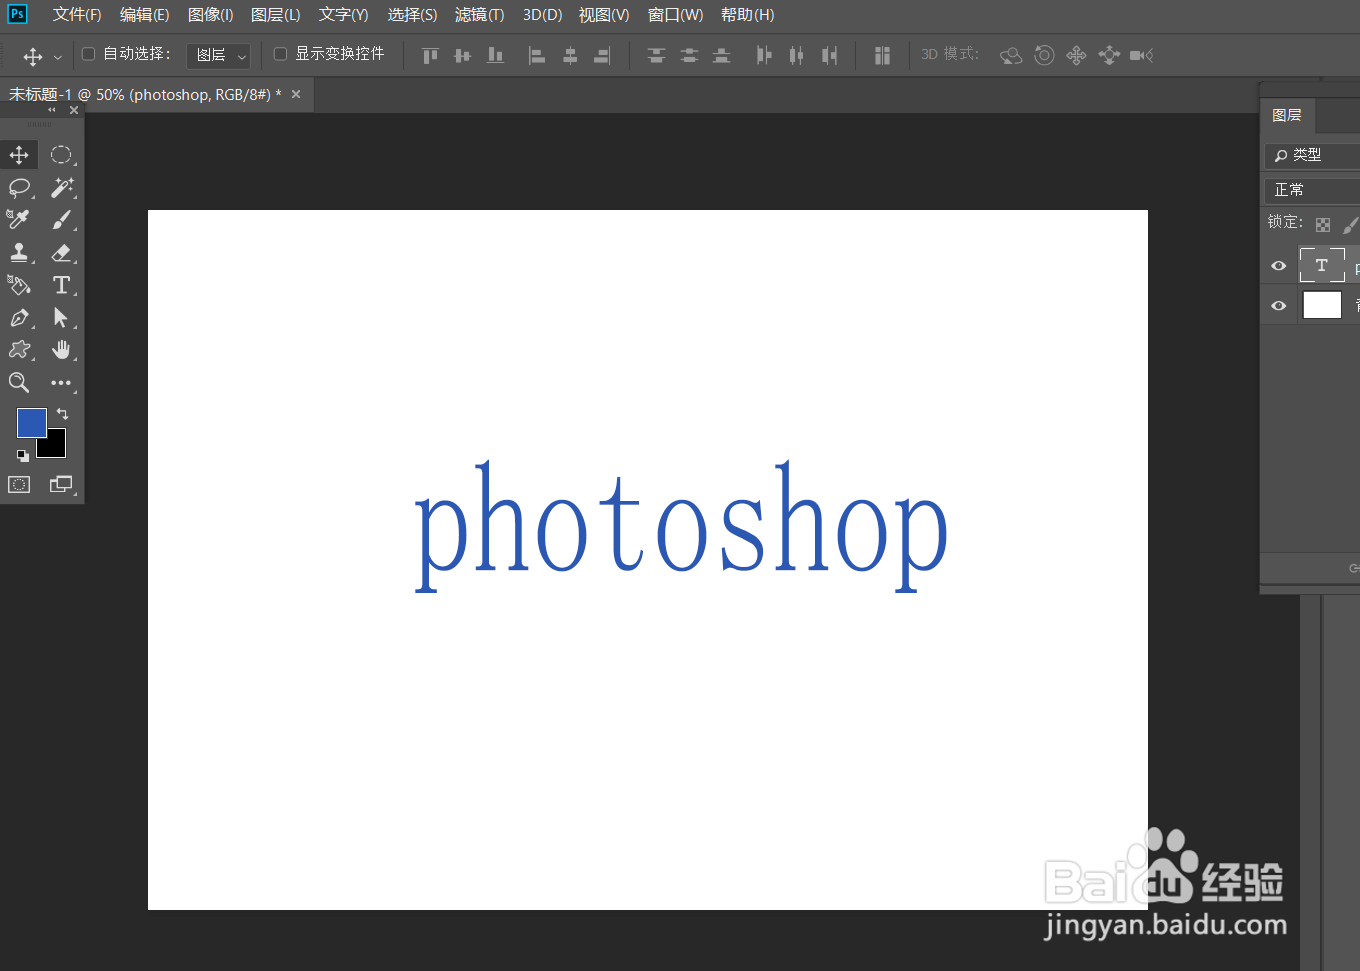The image size is (1360, 971).
Task: Open the 编辑(E) menu
Action: tap(144, 15)
